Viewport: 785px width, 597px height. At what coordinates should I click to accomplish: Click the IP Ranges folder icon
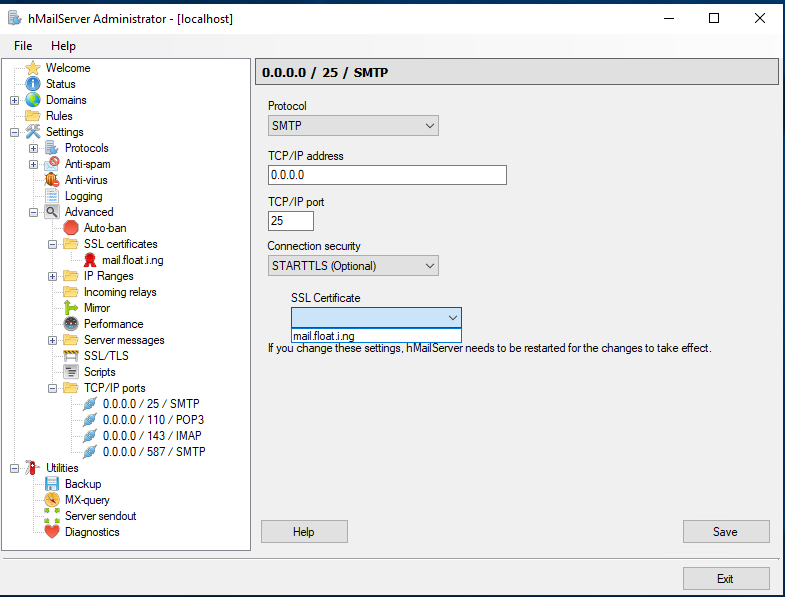coord(71,276)
